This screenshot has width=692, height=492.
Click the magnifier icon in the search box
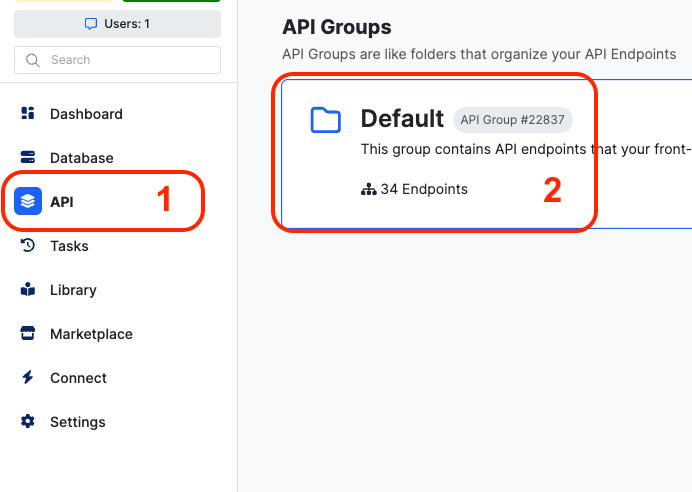tap(34, 60)
